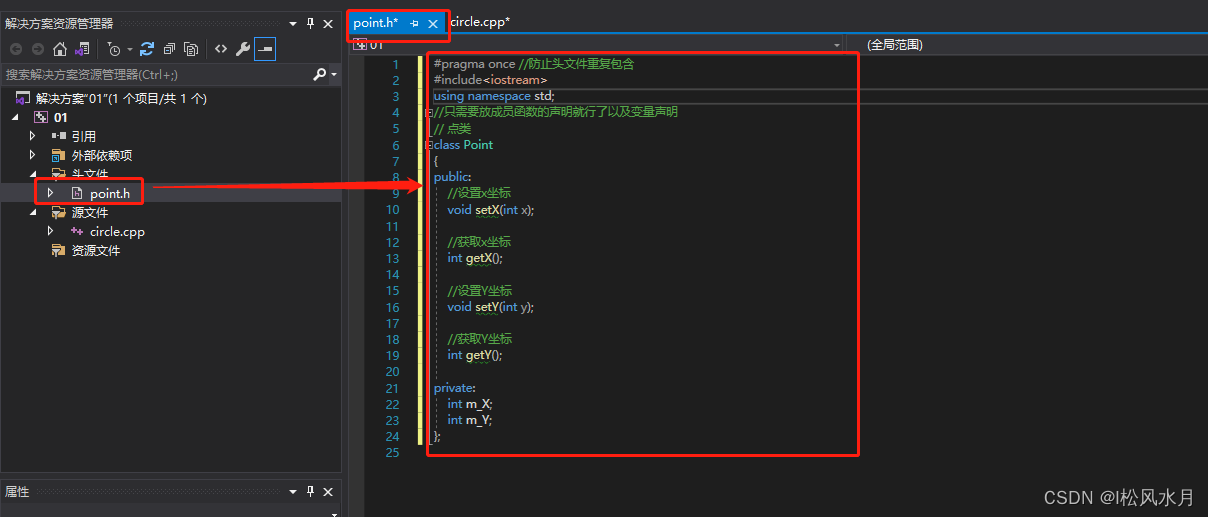Open dropdown arrow beside the clock filter icon

pos(129,50)
